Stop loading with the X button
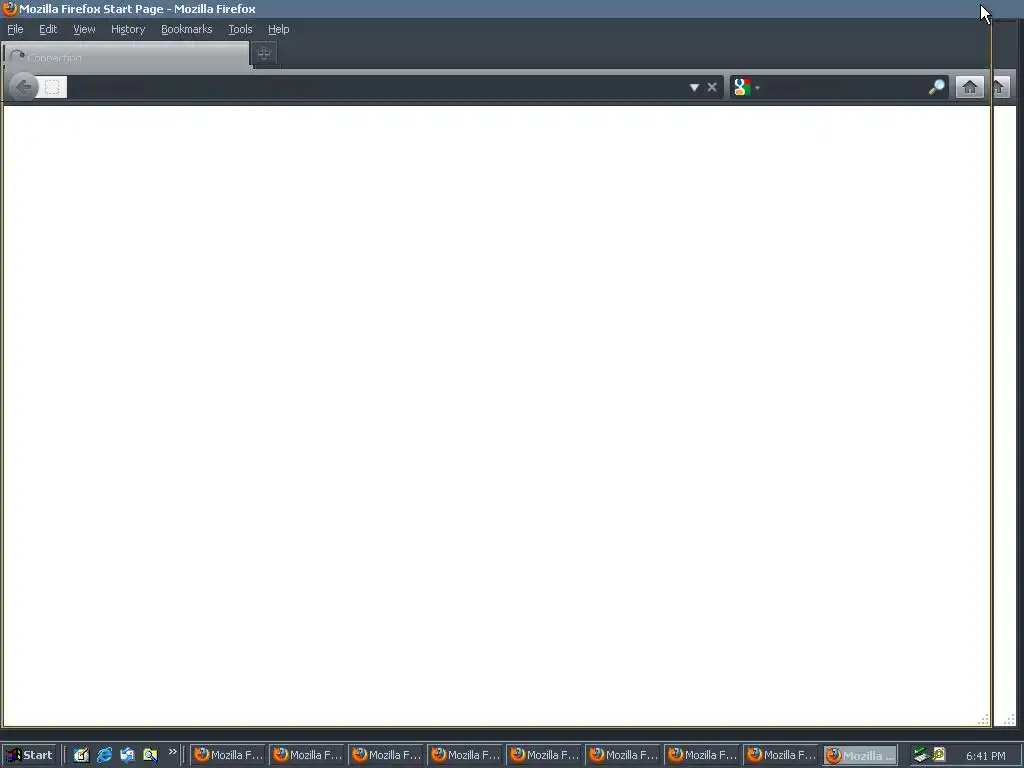Image resolution: width=1024 pixels, height=768 pixels. (712, 87)
